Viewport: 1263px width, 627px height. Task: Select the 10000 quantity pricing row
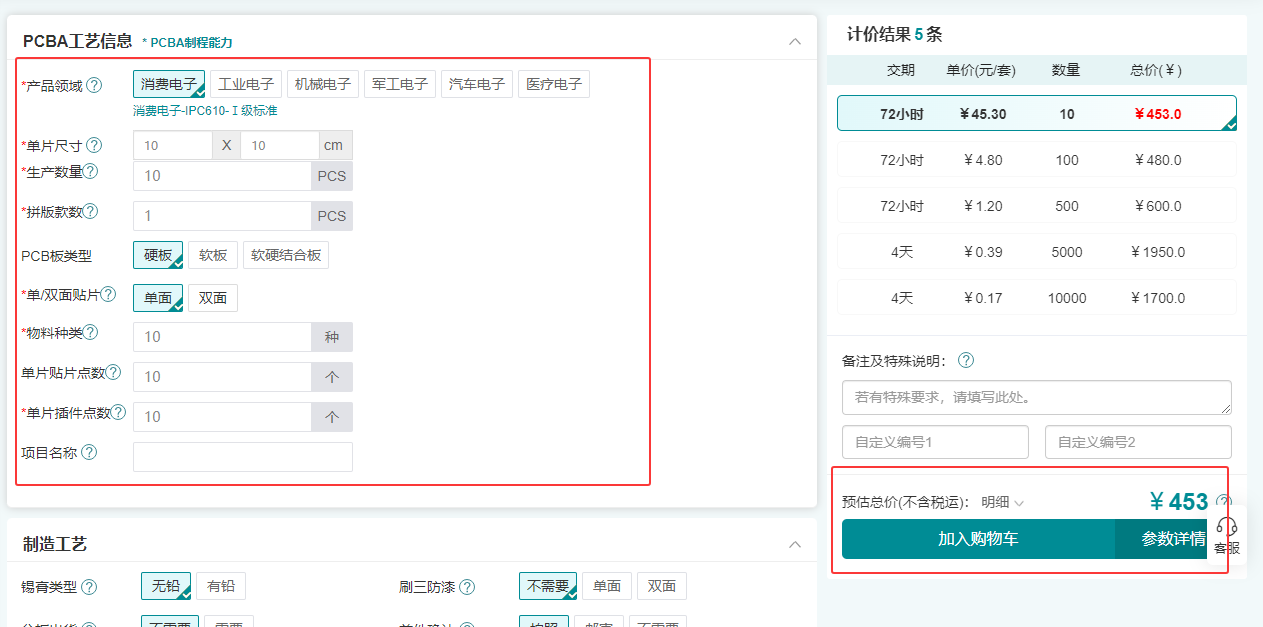(1036, 298)
